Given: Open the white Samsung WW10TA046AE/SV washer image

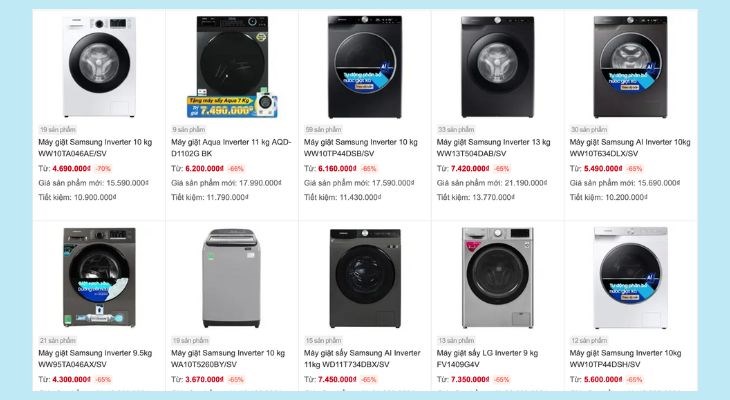Looking at the screenshot, I should (x=99, y=67).
